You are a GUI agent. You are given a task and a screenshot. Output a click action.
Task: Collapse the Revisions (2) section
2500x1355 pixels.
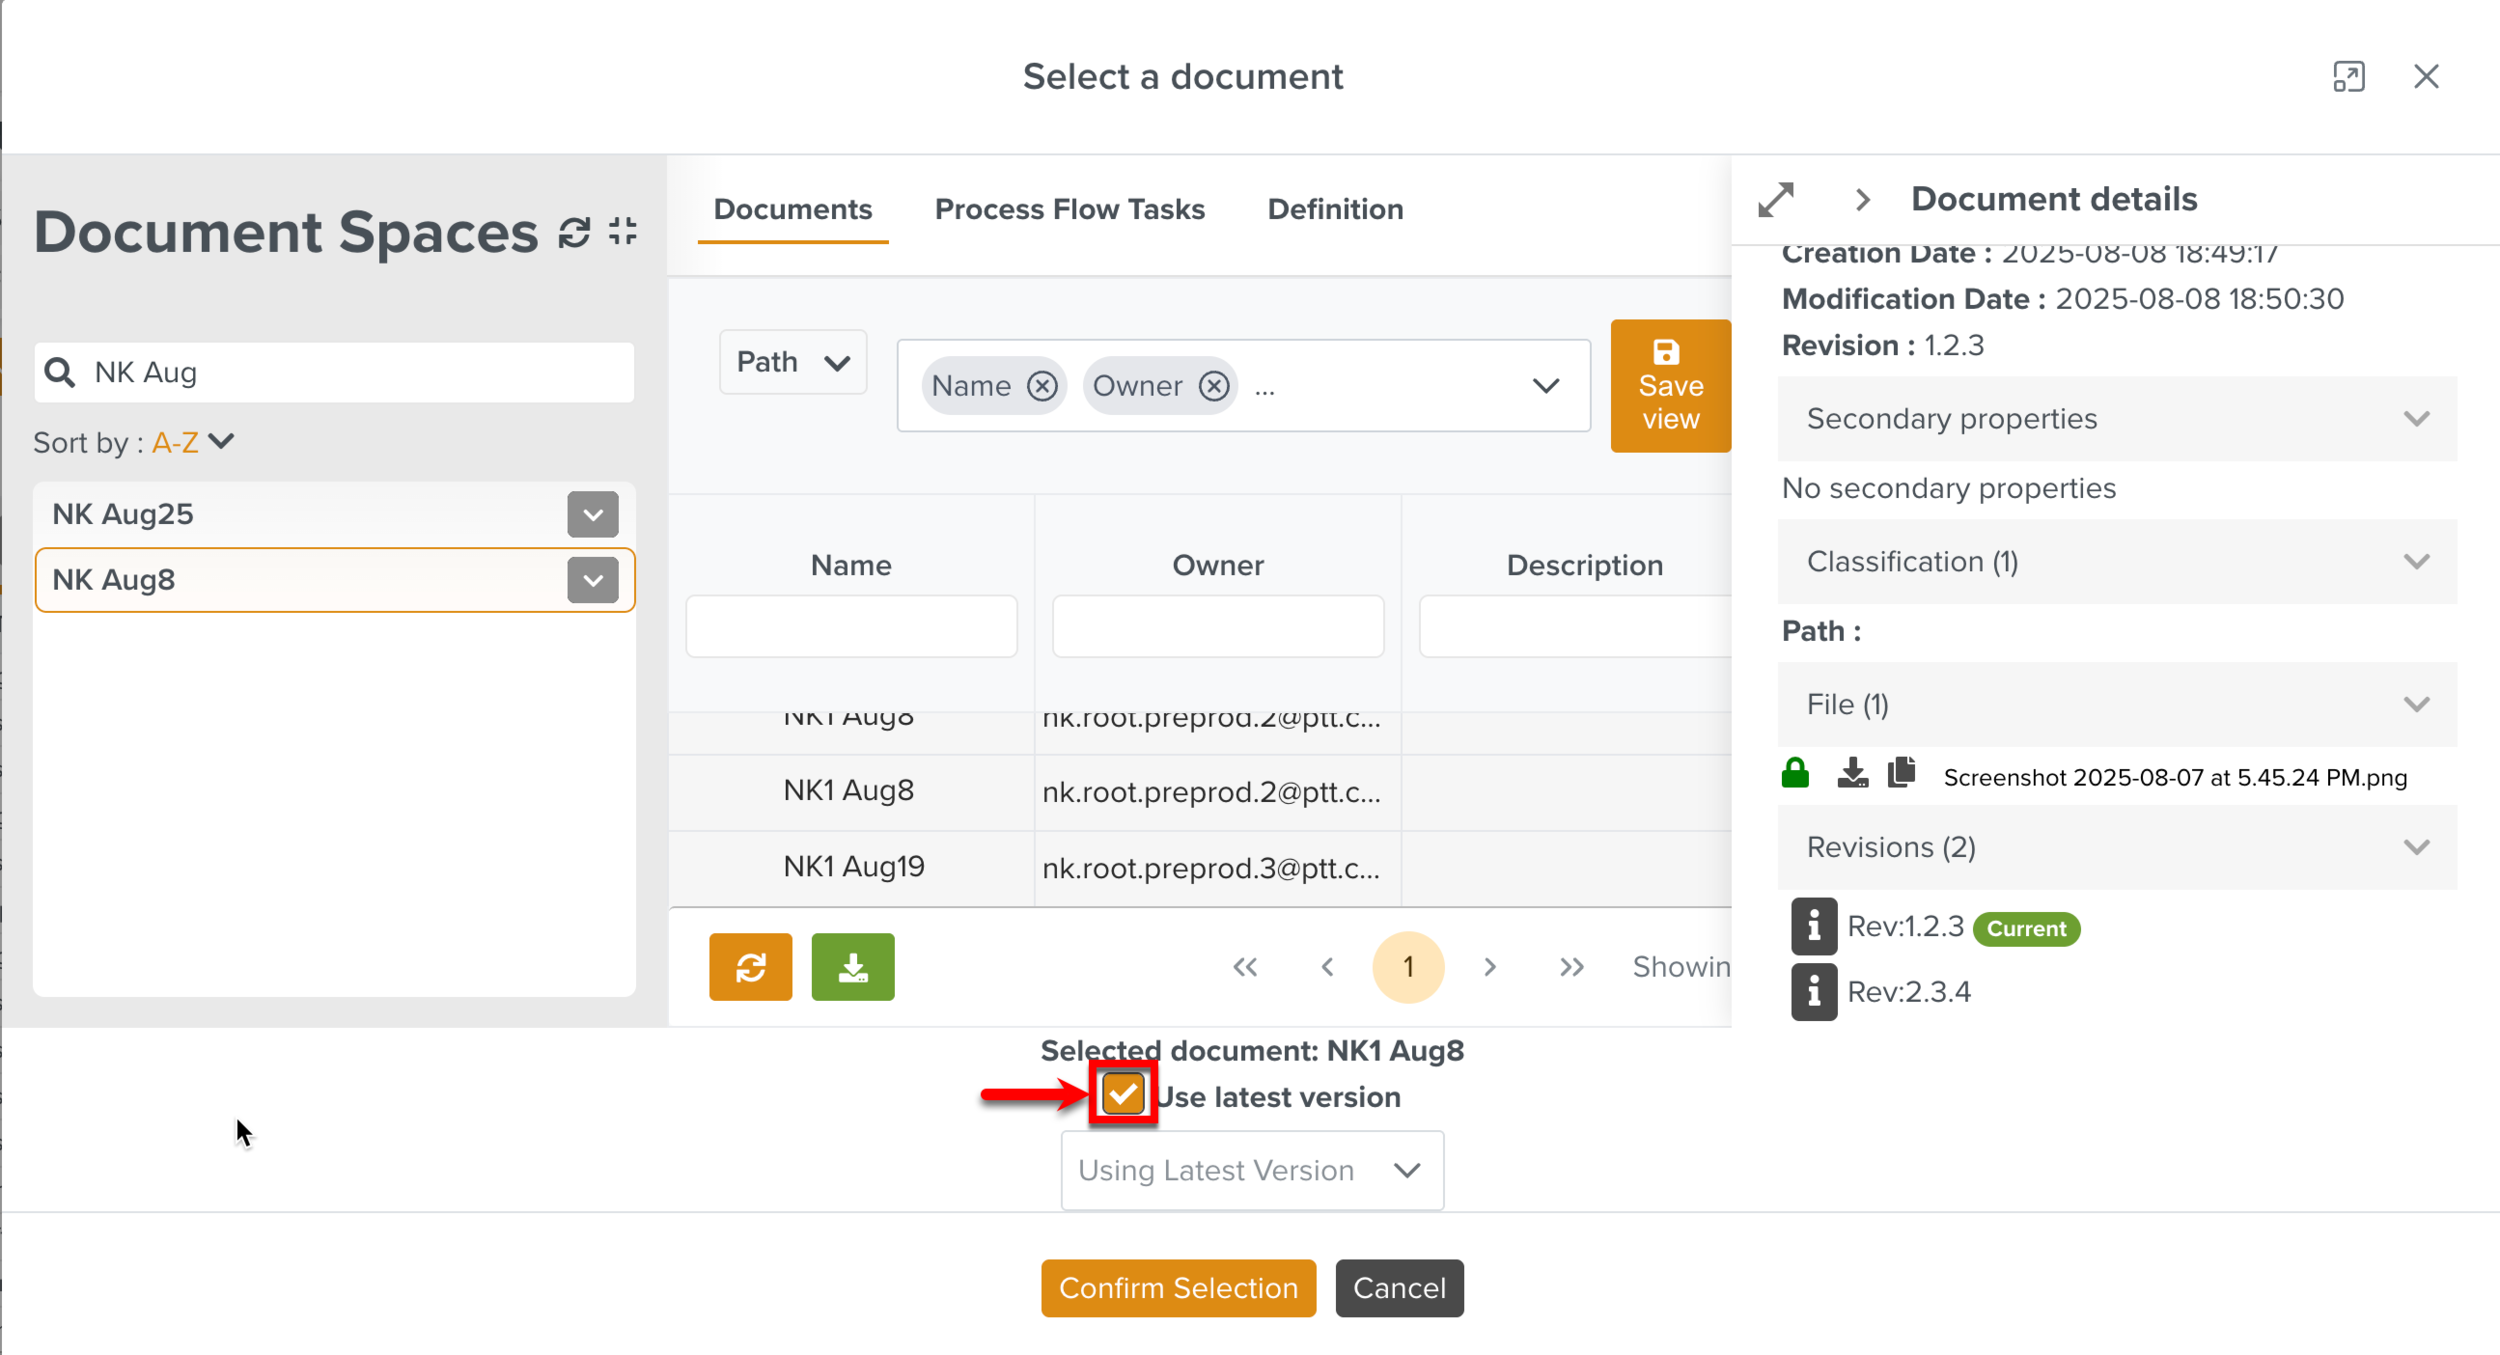pyautogui.click(x=2416, y=848)
